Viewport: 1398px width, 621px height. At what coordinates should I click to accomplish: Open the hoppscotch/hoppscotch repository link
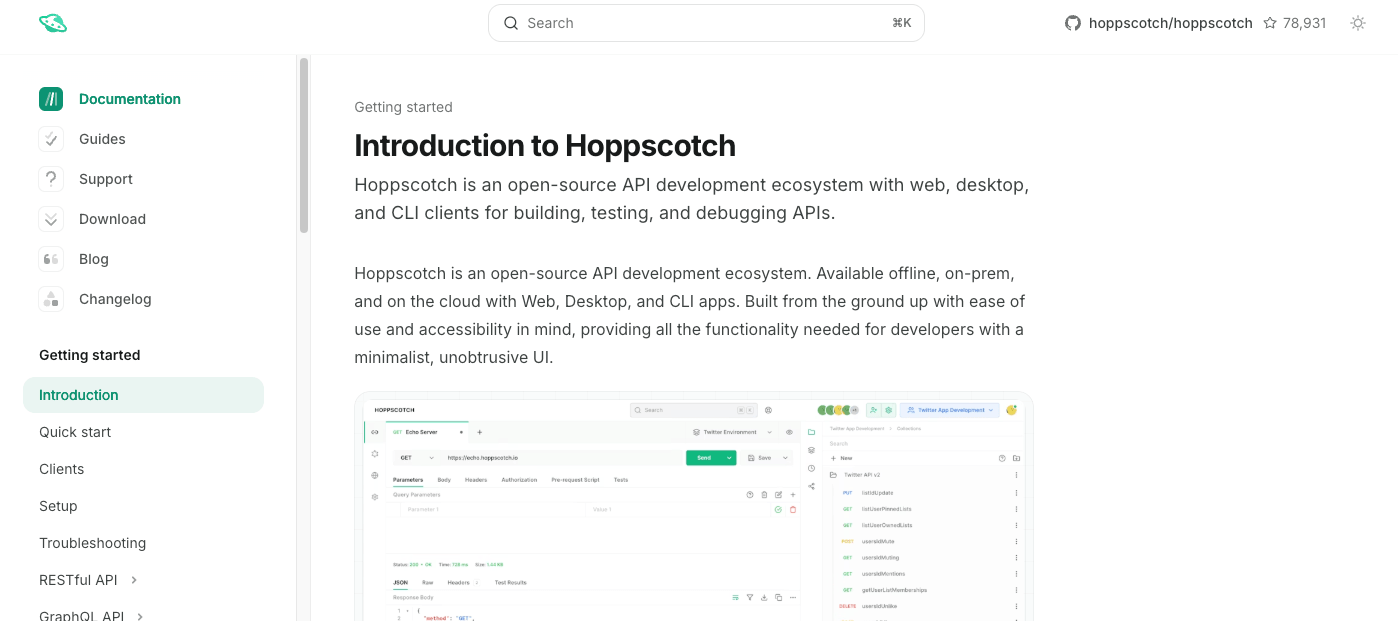click(x=1170, y=22)
